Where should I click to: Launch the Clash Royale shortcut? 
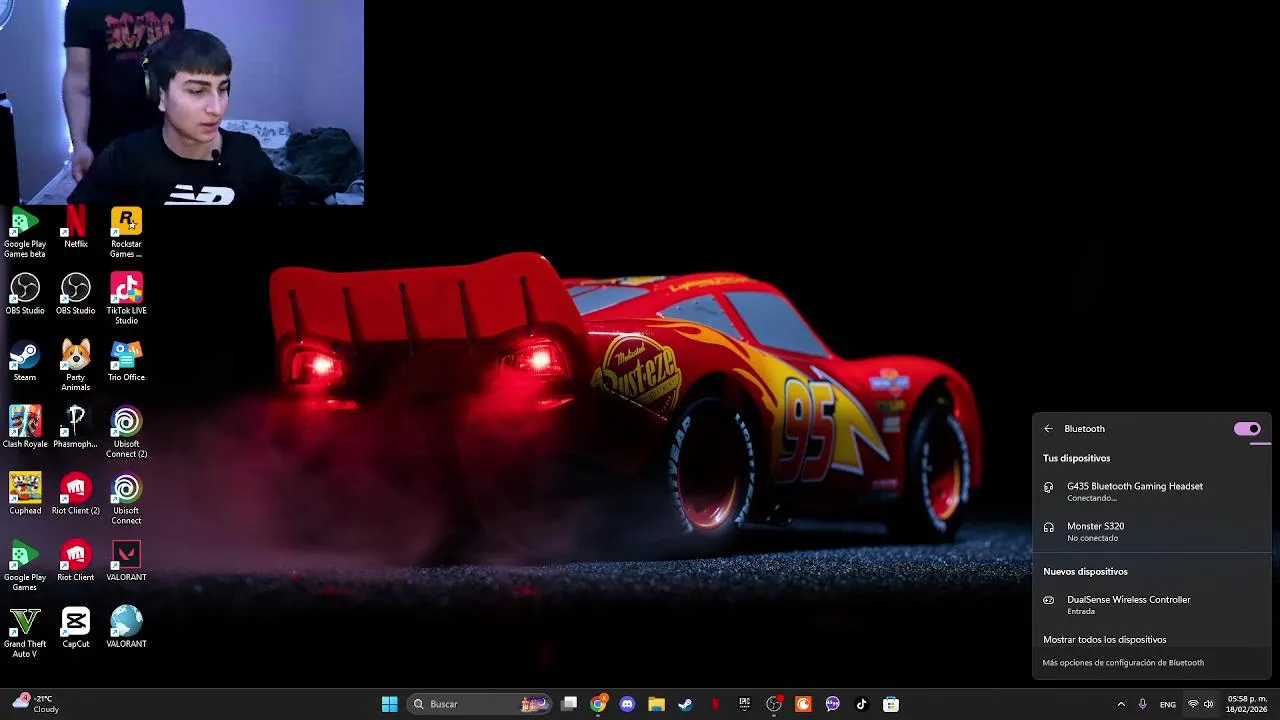(x=25, y=428)
